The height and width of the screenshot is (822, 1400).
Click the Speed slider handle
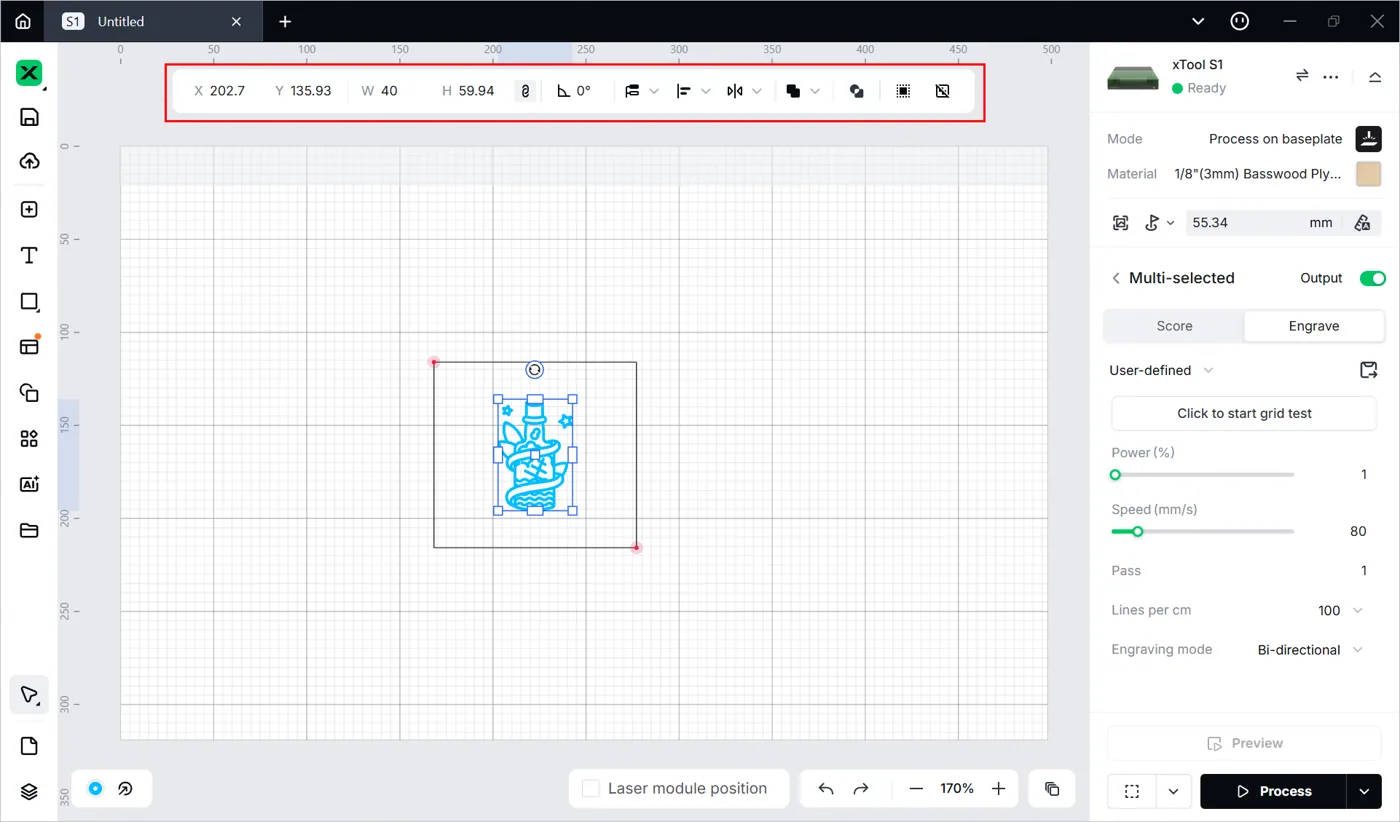(1137, 532)
